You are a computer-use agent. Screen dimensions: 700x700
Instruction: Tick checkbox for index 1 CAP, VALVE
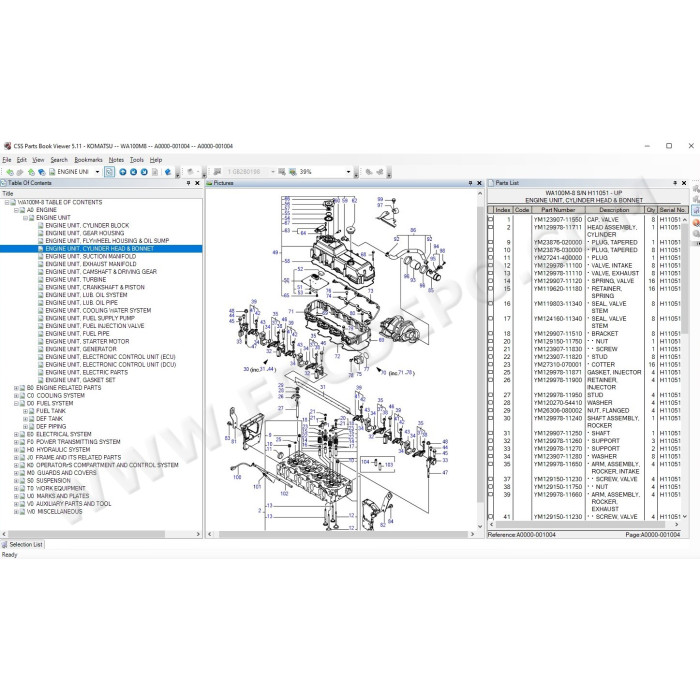[x=491, y=220]
